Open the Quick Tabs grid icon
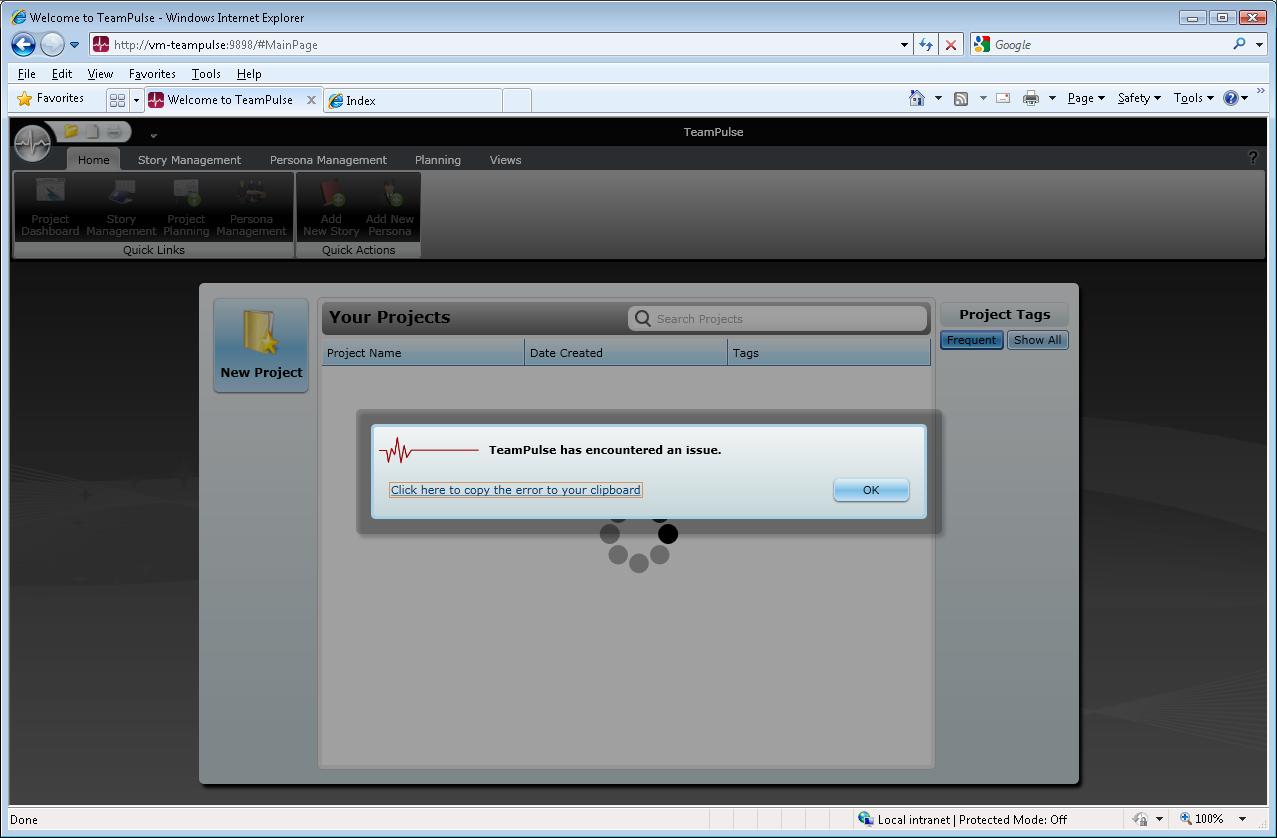Image resolution: width=1277 pixels, height=838 pixels. tap(117, 100)
